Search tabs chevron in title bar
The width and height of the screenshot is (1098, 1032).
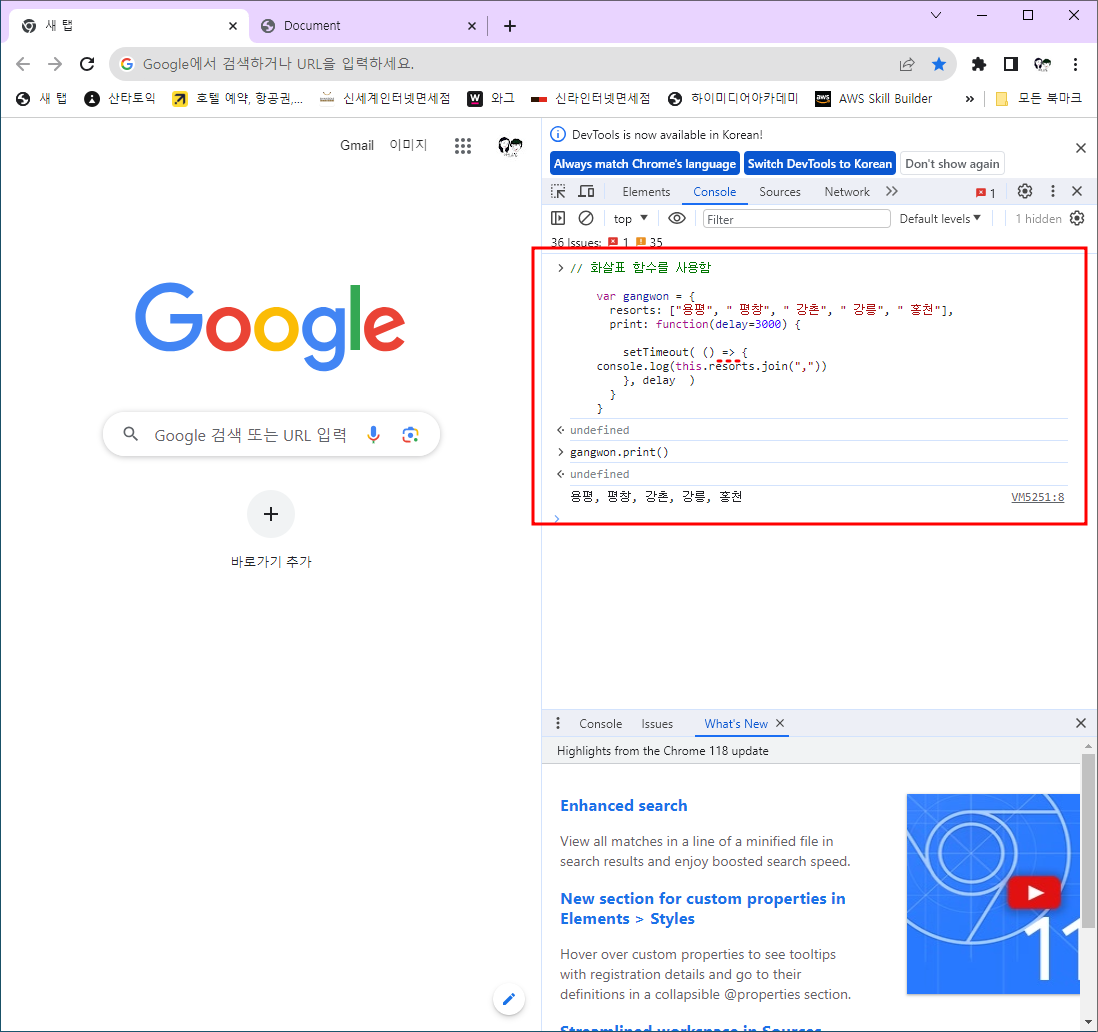tap(936, 15)
